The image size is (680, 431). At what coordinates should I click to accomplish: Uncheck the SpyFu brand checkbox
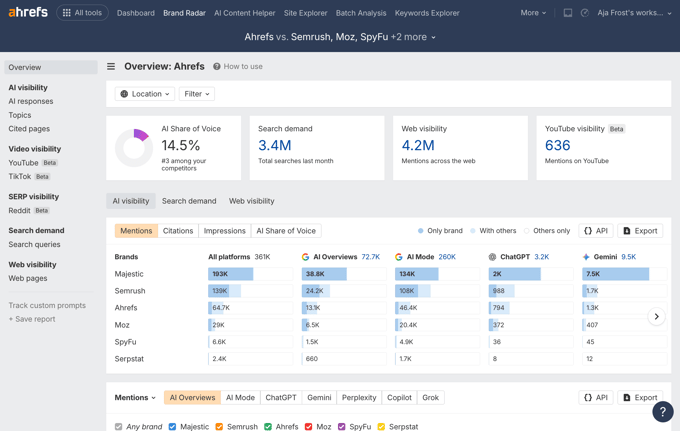(341, 427)
